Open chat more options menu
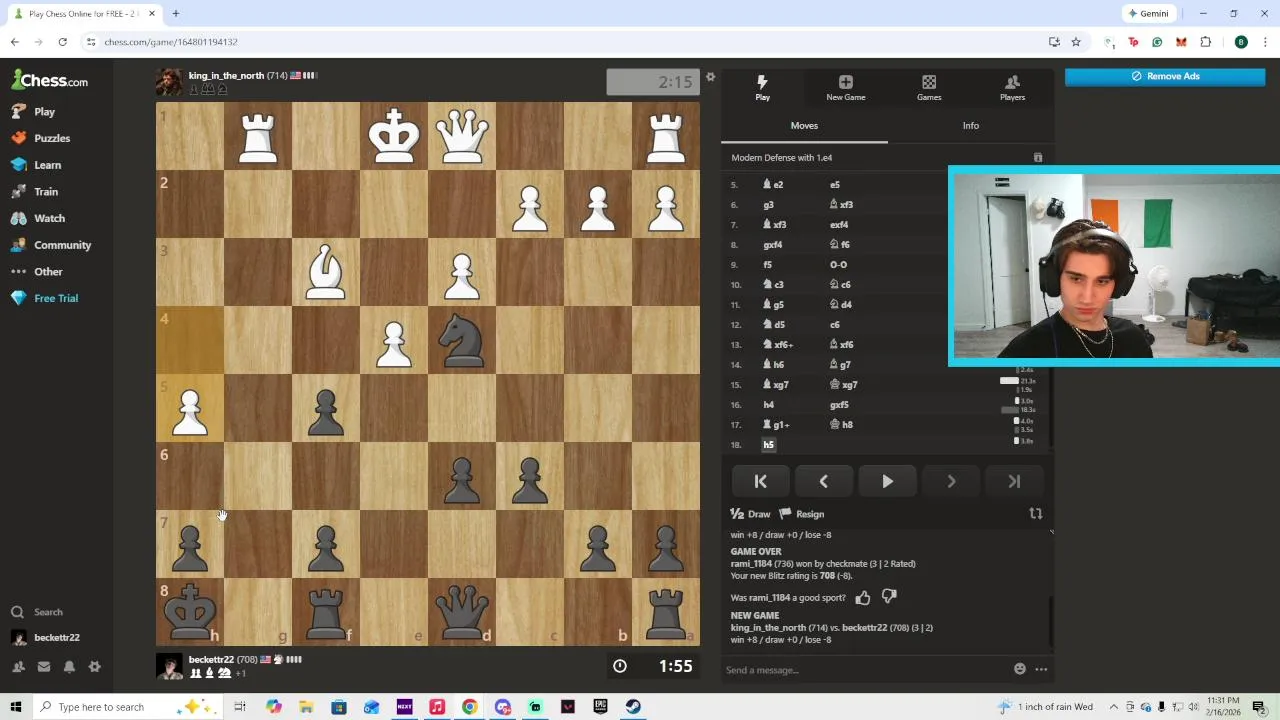Image resolution: width=1280 pixels, height=720 pixels. pyautogui.click(x=1041, y=669)
